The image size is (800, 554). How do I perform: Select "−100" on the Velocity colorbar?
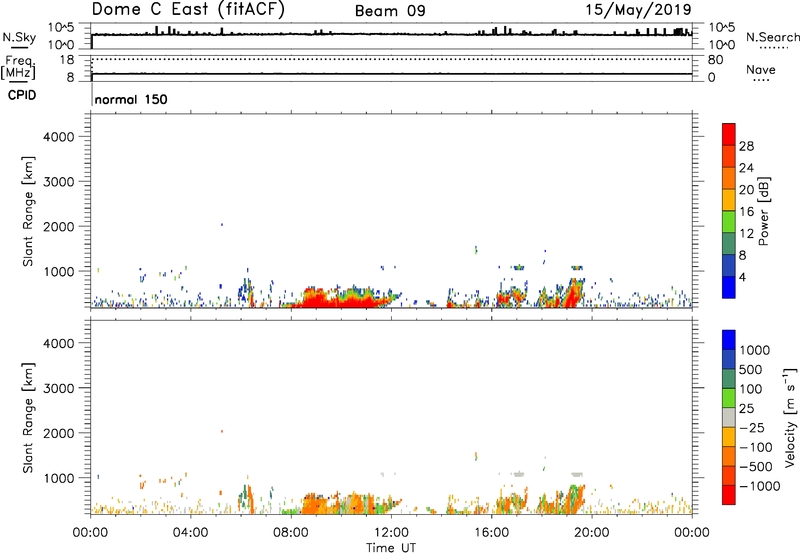(x=756, y=447)
